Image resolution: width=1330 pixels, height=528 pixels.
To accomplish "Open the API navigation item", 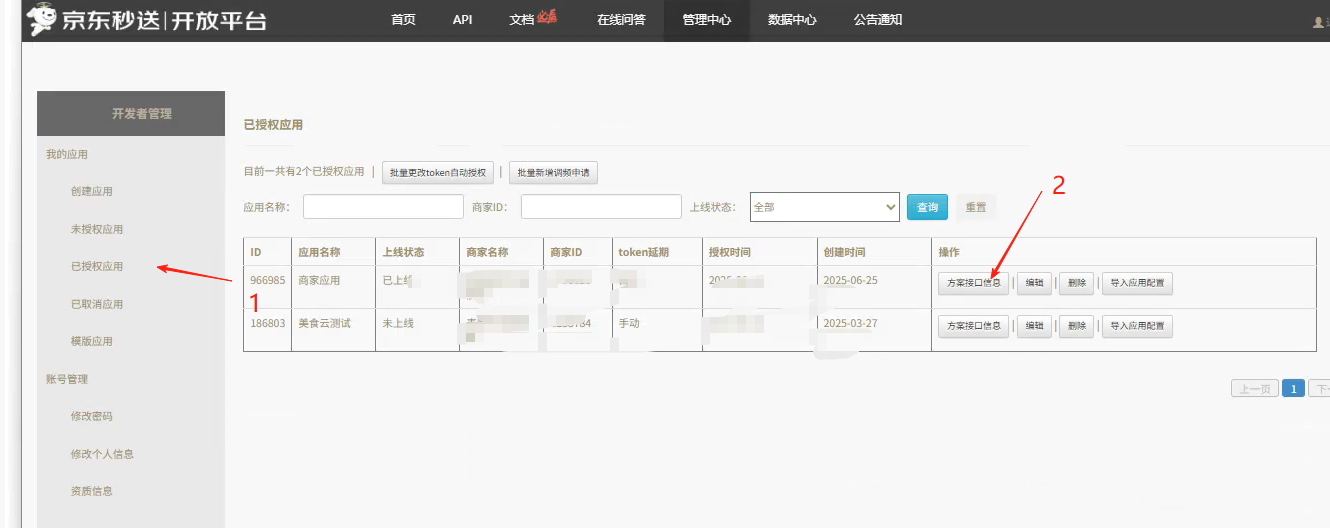I will tap(462, 20).
